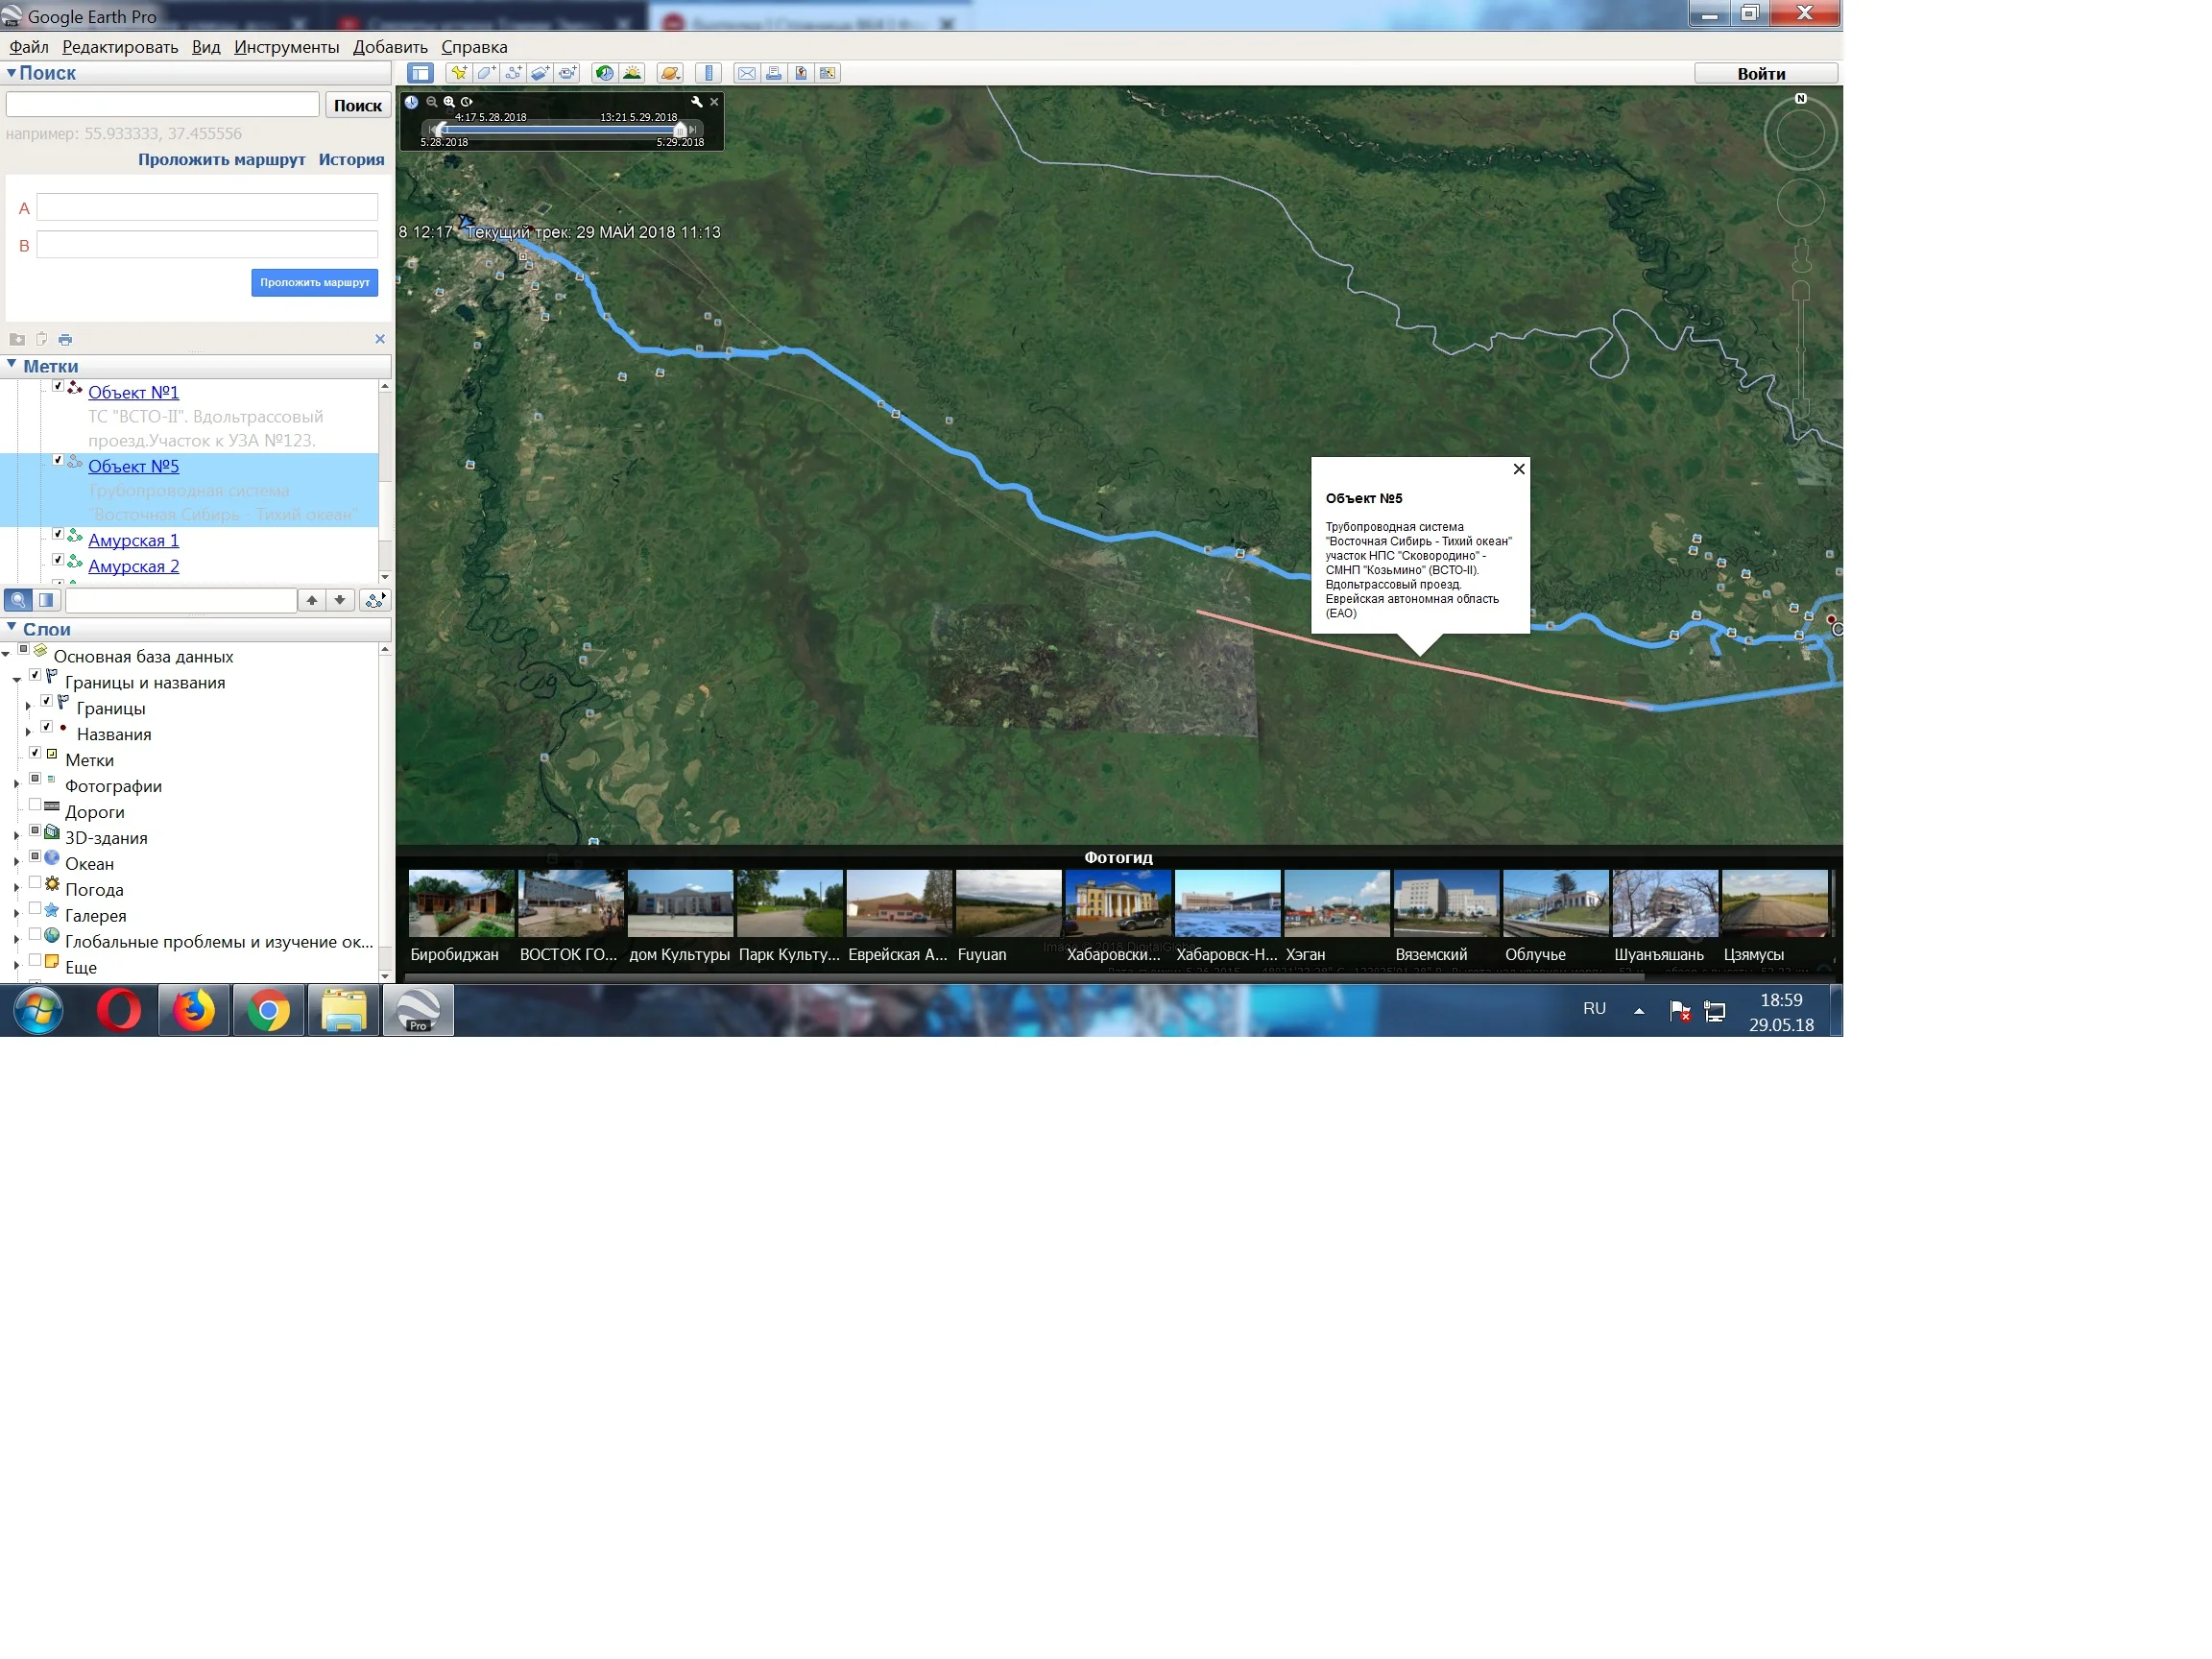Click the Проложить маршрут link

coord(221,160)
